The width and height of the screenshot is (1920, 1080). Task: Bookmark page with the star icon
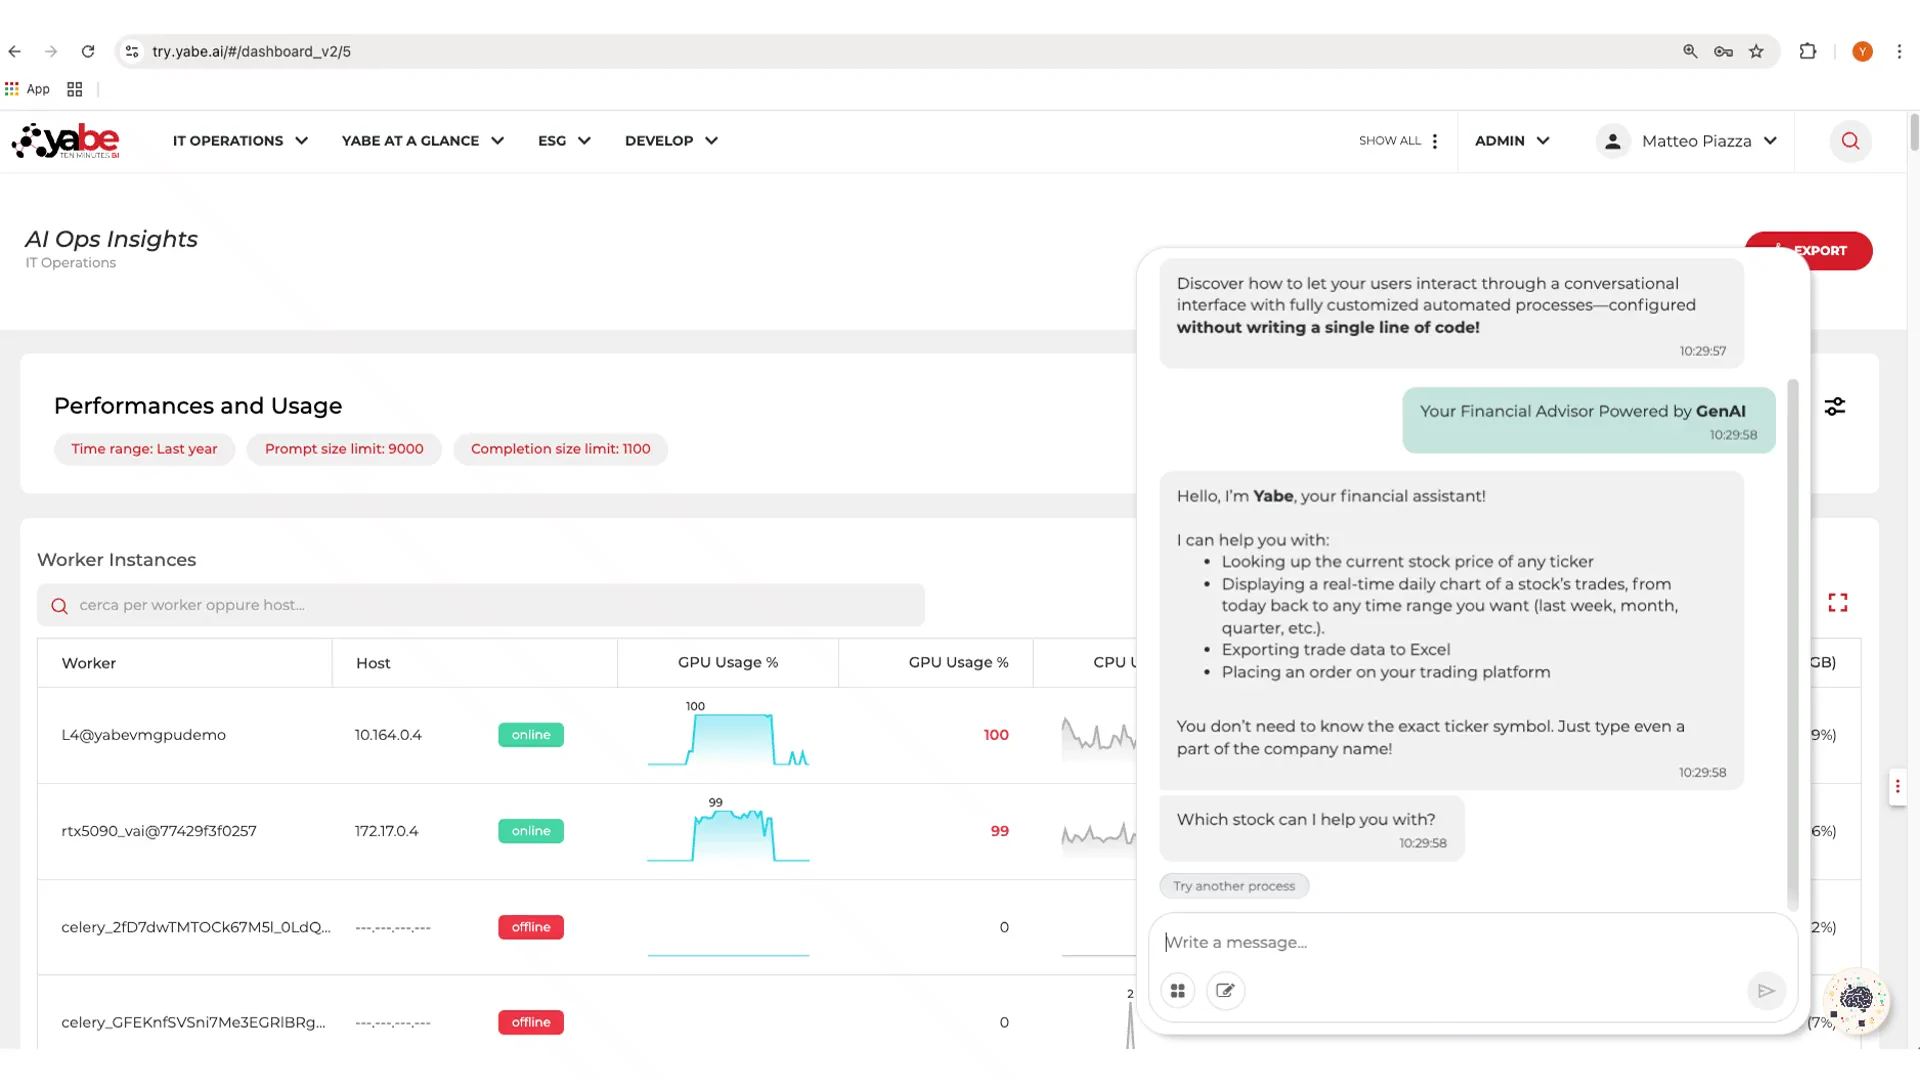coord(1756,51)
